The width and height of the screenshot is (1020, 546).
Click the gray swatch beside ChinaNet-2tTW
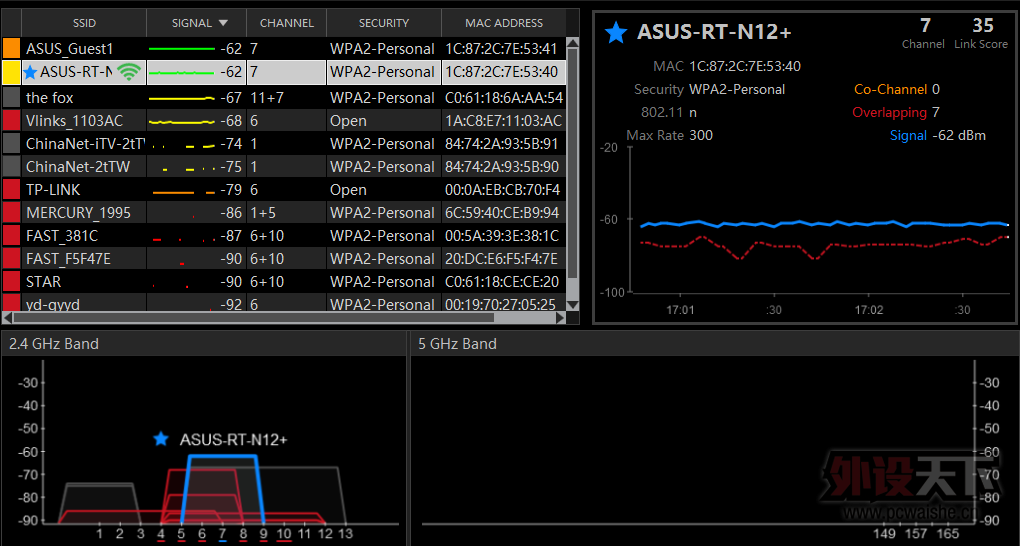tap(12, 167)
